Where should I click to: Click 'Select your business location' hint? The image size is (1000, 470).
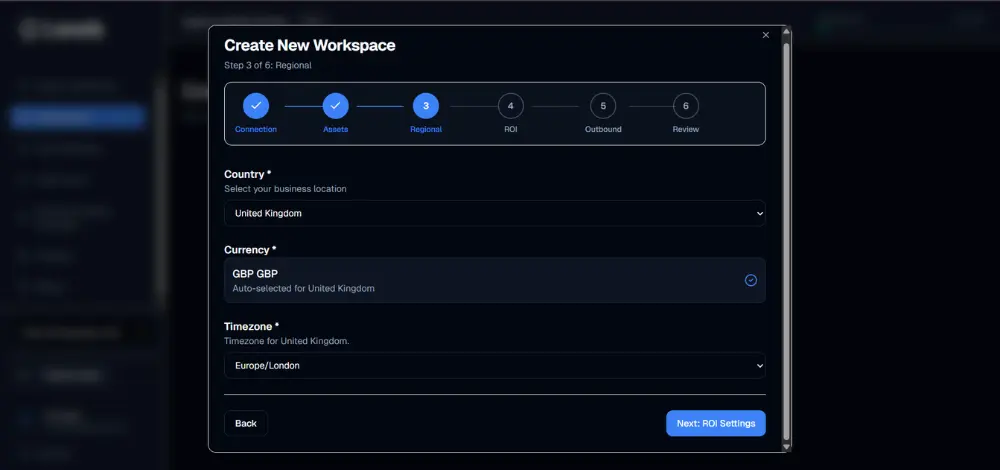286,189
